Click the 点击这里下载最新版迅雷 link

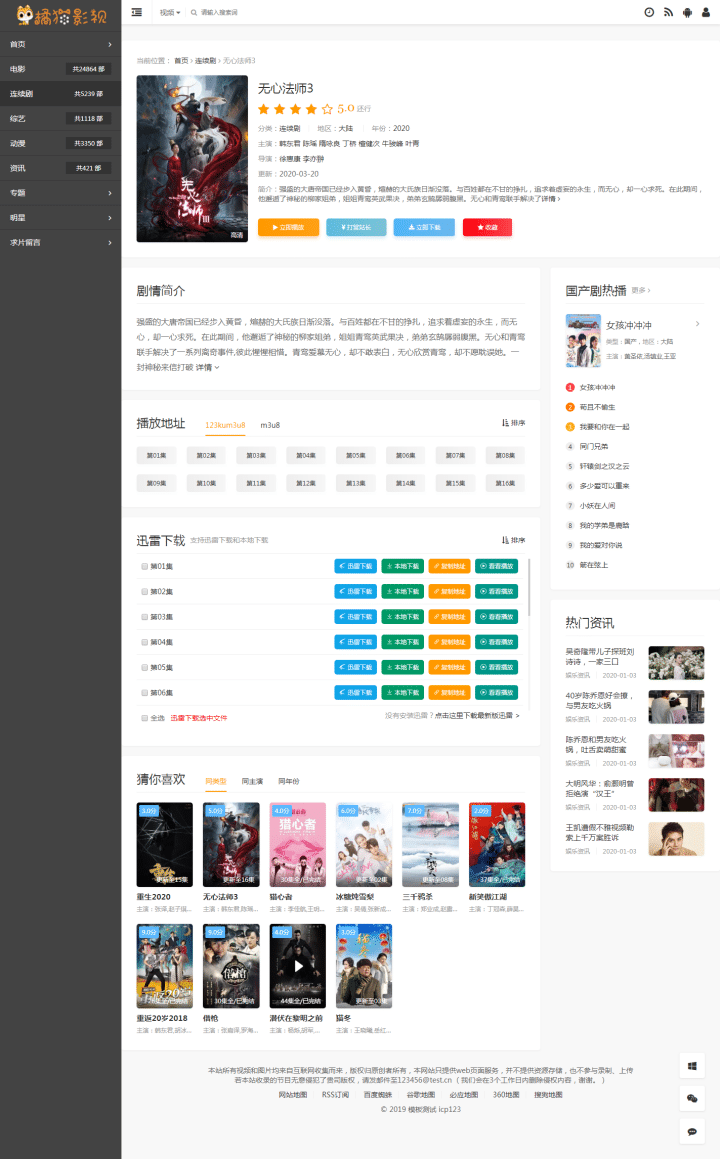pos(477,716)
